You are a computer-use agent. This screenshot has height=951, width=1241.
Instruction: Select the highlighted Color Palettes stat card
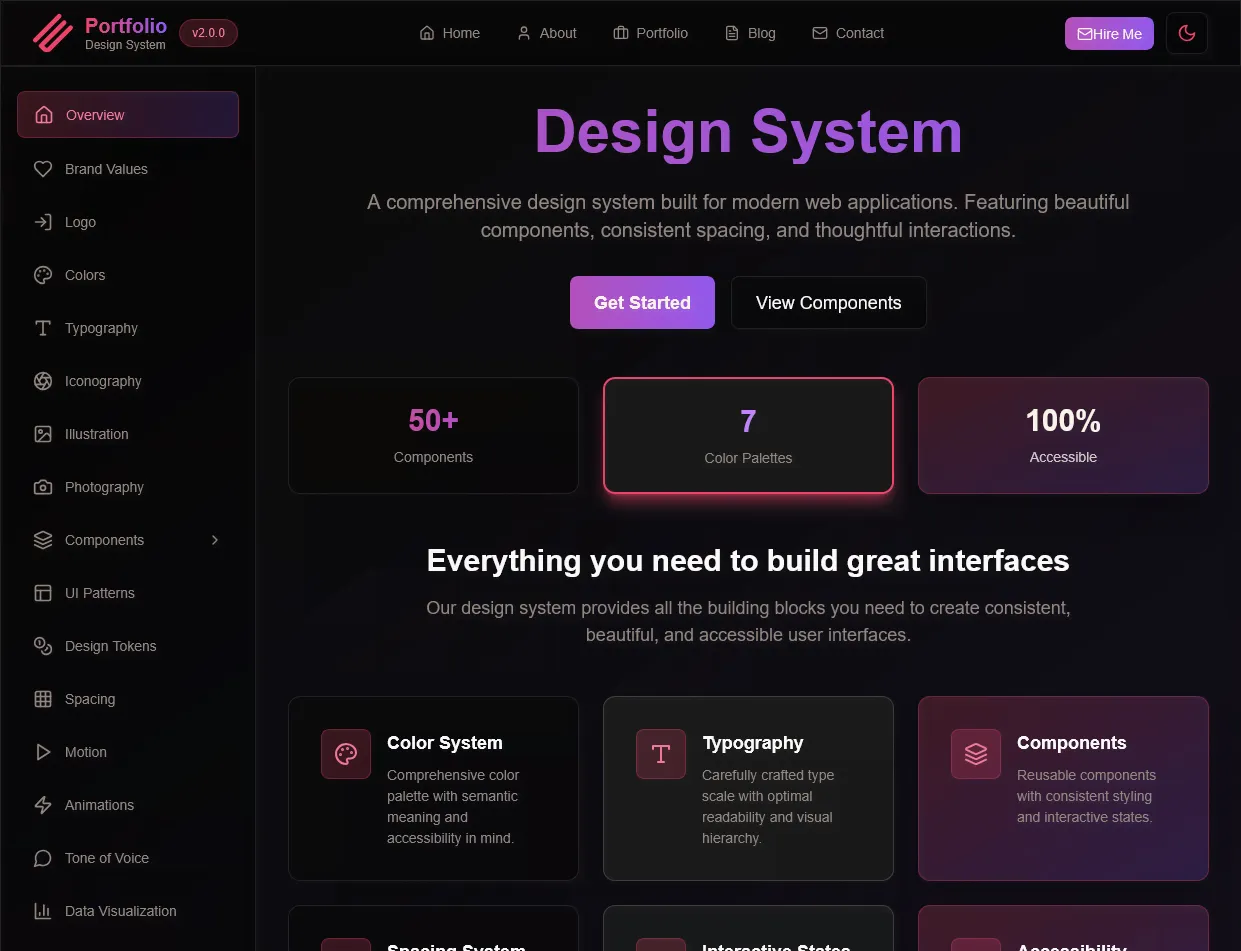748,435
